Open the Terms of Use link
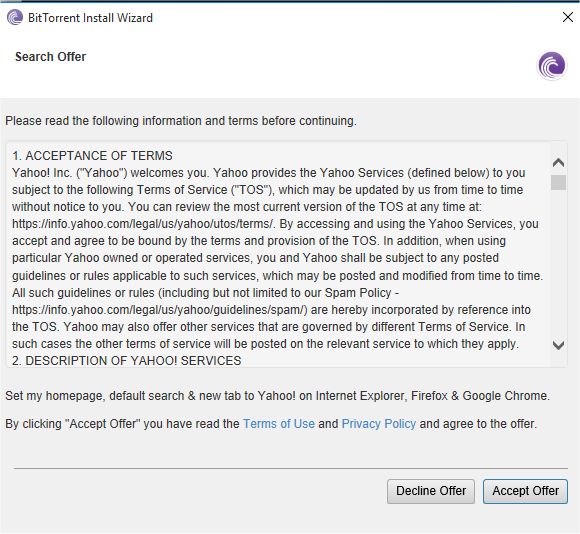Screen dimensions: 580x534 [279, 424]
